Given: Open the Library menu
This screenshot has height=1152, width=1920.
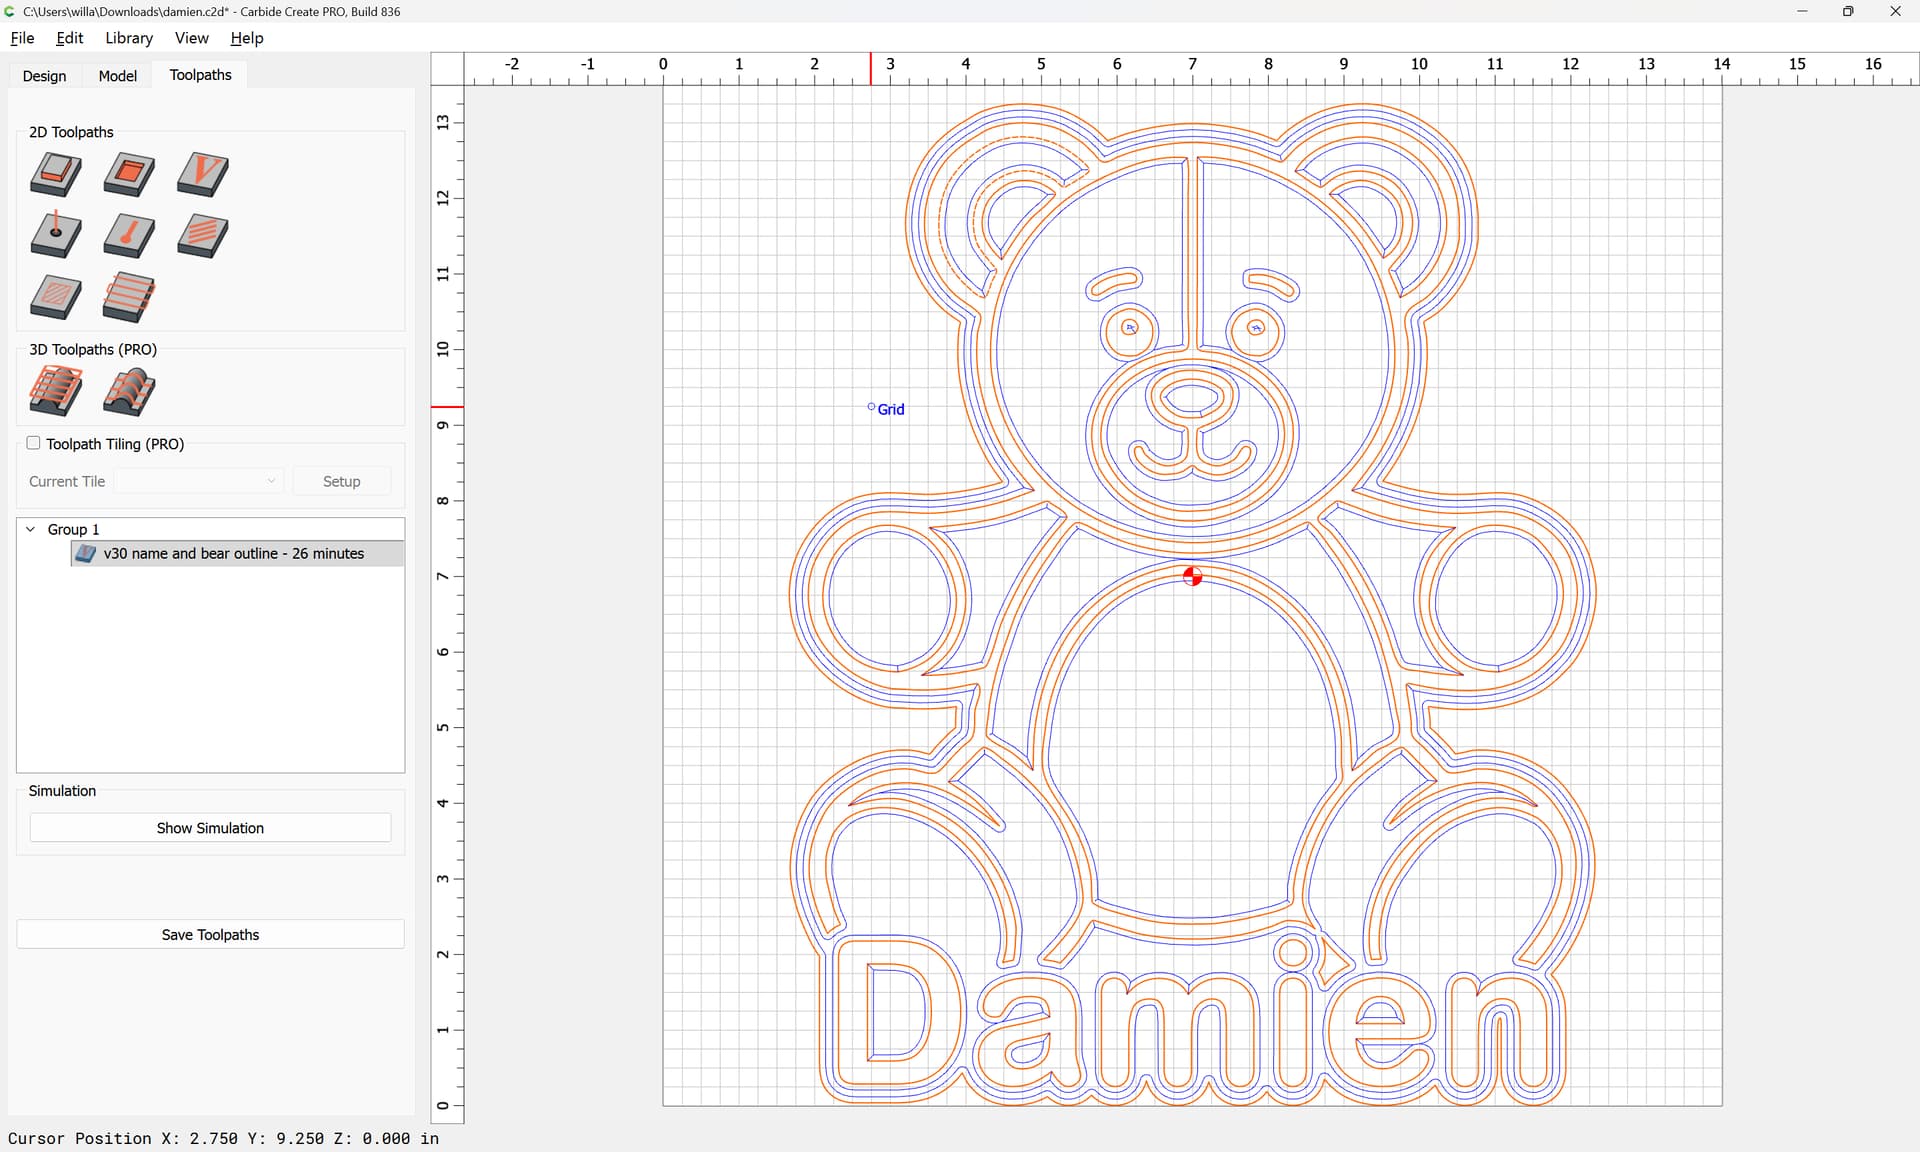Looking at the screenshot, I should click(x=129, y=38).
